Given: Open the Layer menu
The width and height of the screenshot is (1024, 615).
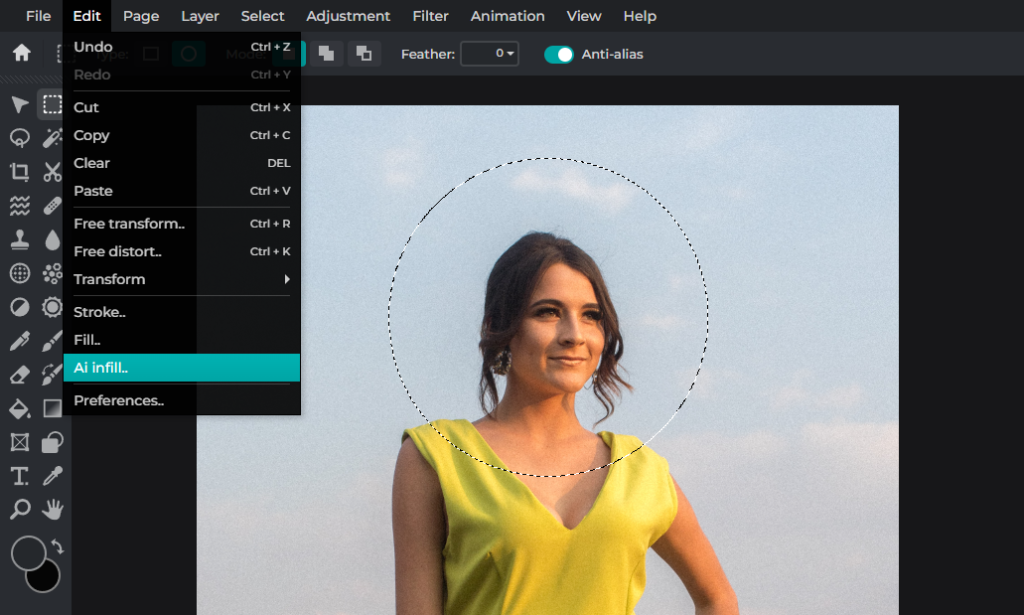Looking at the screenshot, I should 200,16.
